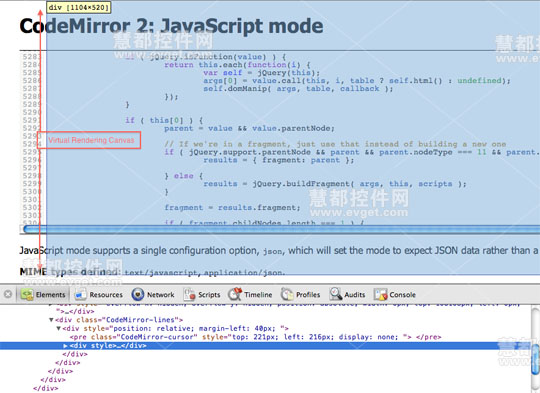
Task: Switch to the Timeline tab label
Action: 258,295
